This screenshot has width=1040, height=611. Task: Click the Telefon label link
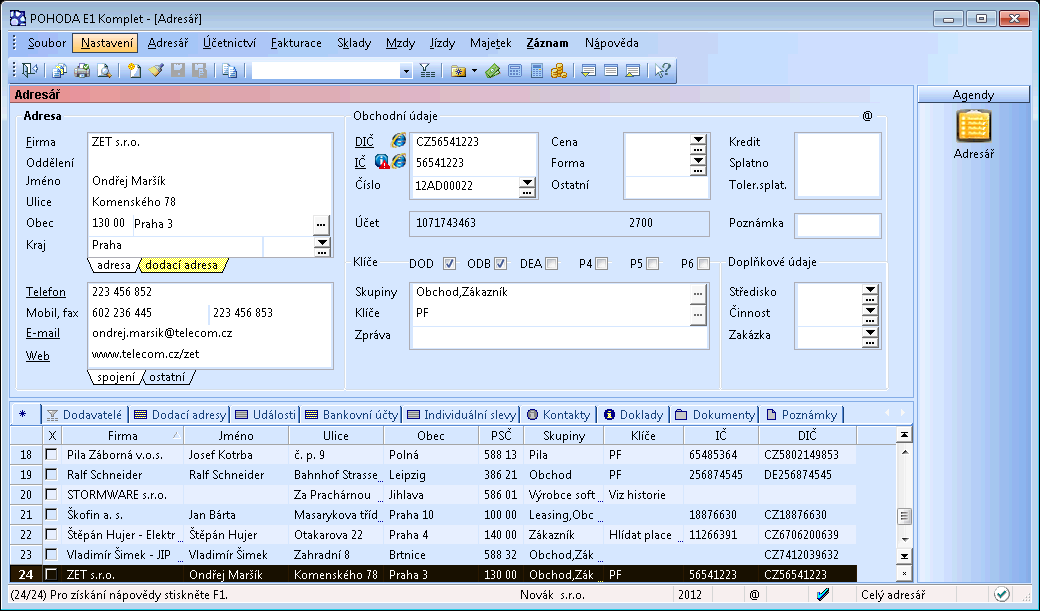coord(46,292)
